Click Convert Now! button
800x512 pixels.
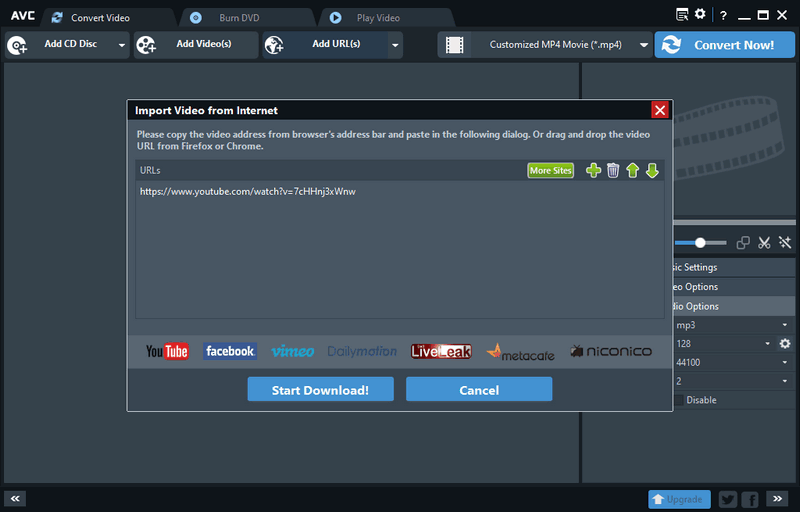coord(724,45)
